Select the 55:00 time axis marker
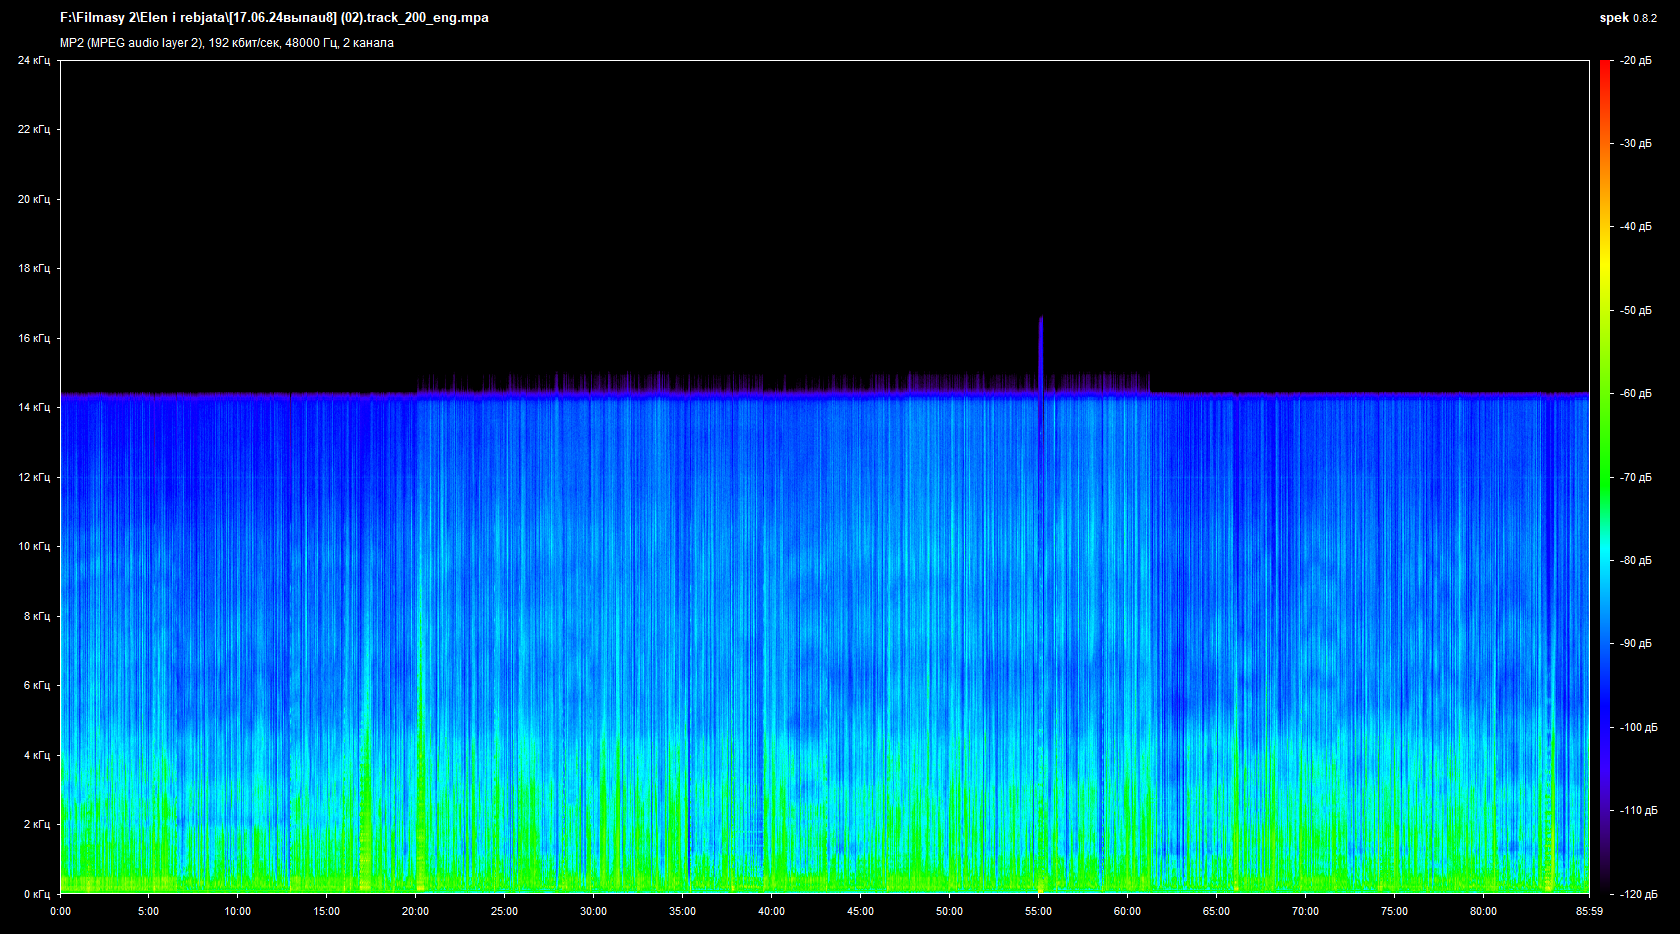Image resolution: width=1680 pixels, height=934 pixels. (1038, 911)
